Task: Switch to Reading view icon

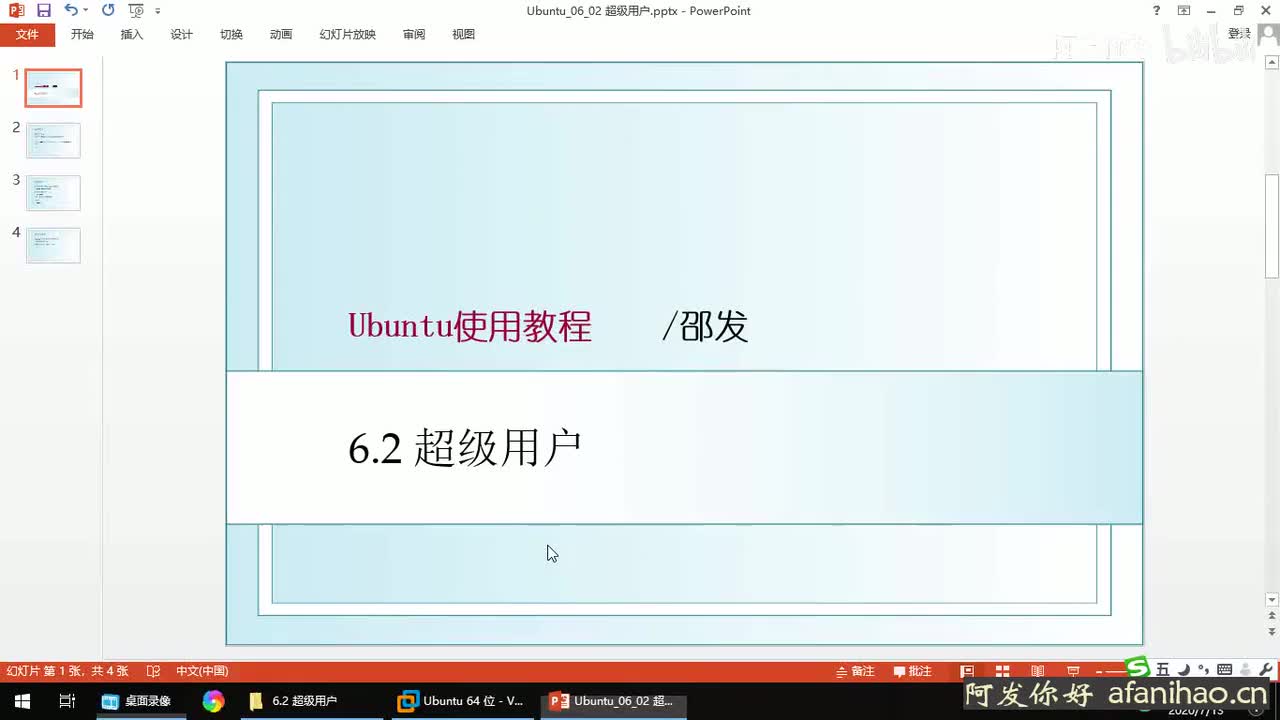Action: tap(1038, 671)
